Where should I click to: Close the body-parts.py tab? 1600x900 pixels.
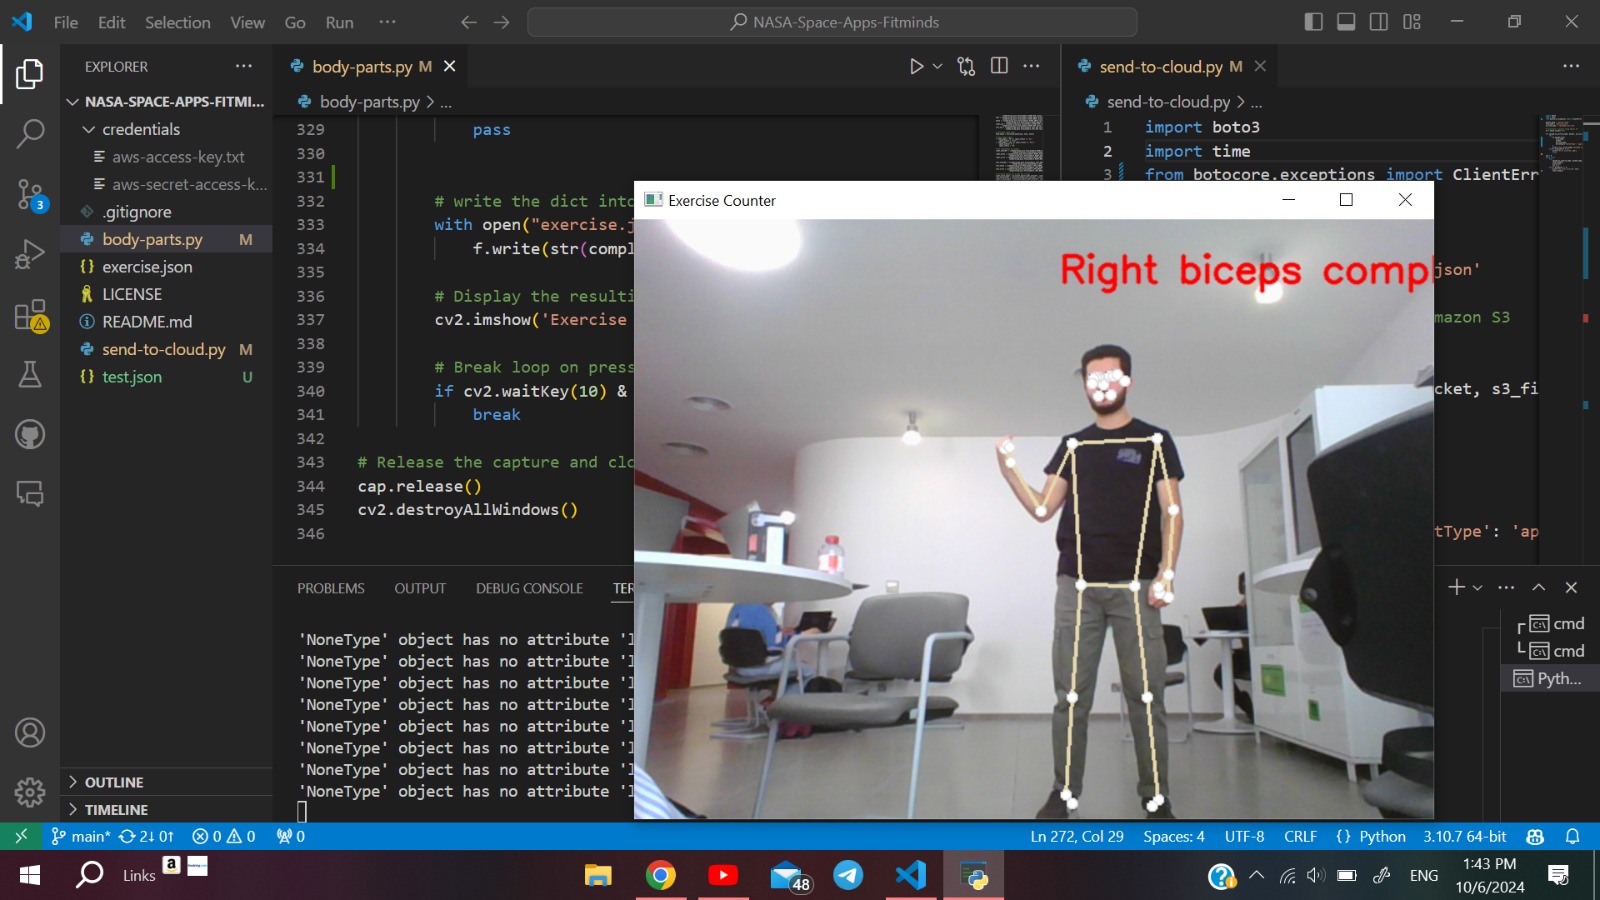point(450,66)
